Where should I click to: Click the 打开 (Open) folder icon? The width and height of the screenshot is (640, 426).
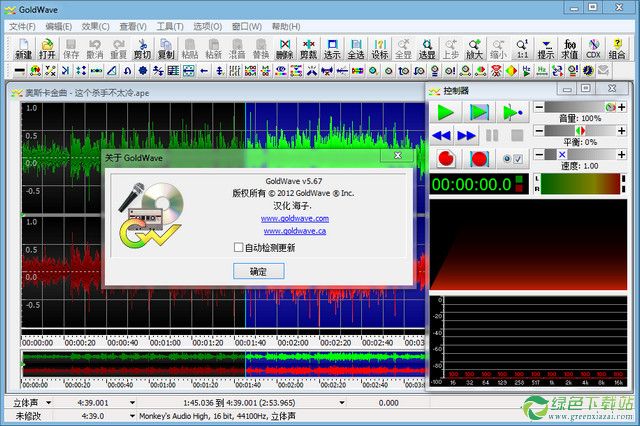pos(47,49)
